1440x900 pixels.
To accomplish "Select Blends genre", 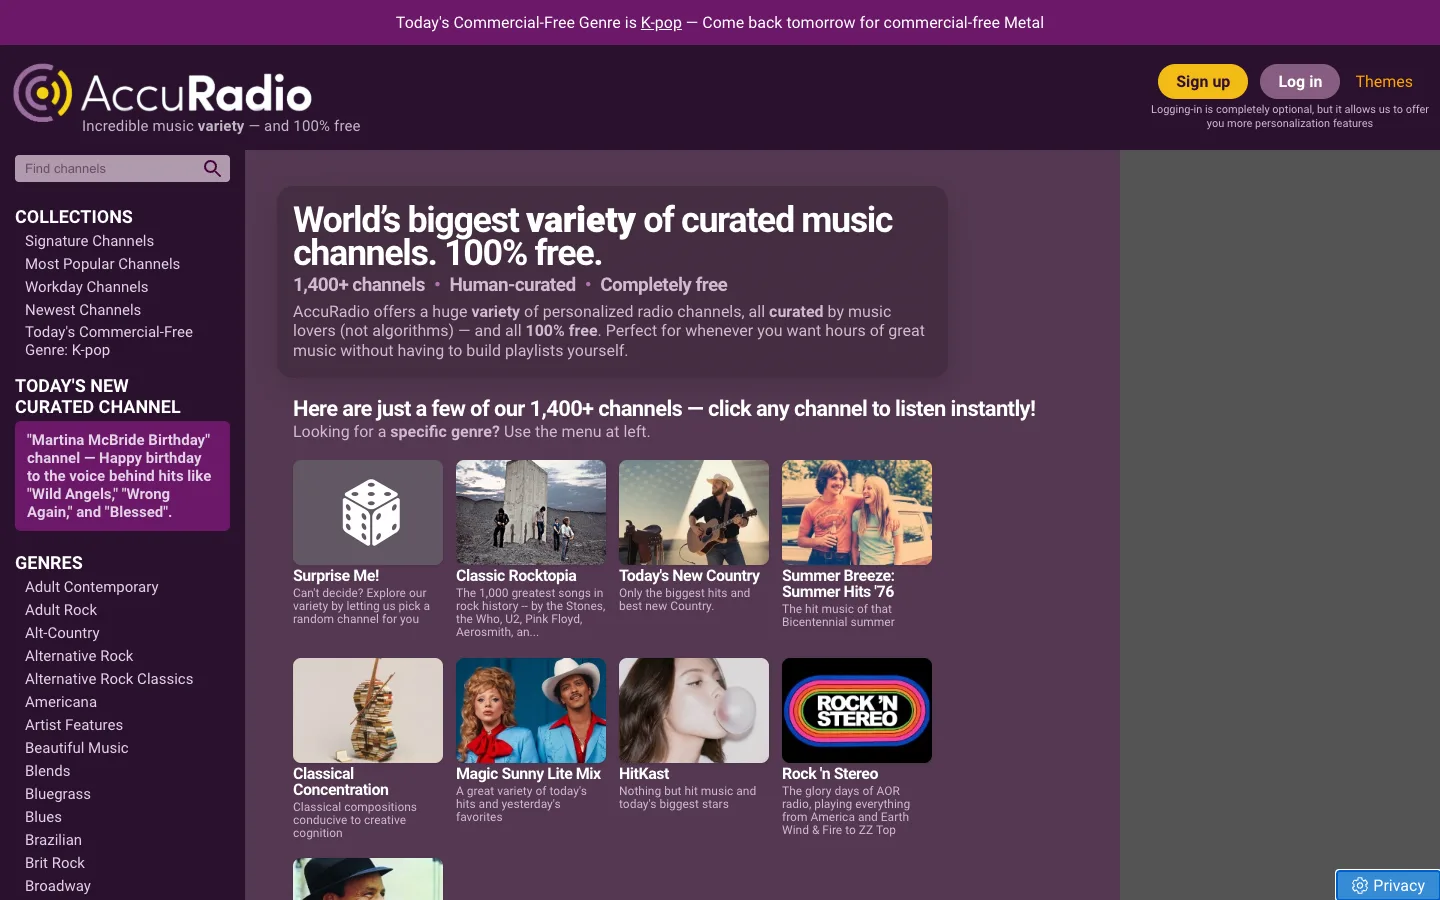I will click(48, 771).
